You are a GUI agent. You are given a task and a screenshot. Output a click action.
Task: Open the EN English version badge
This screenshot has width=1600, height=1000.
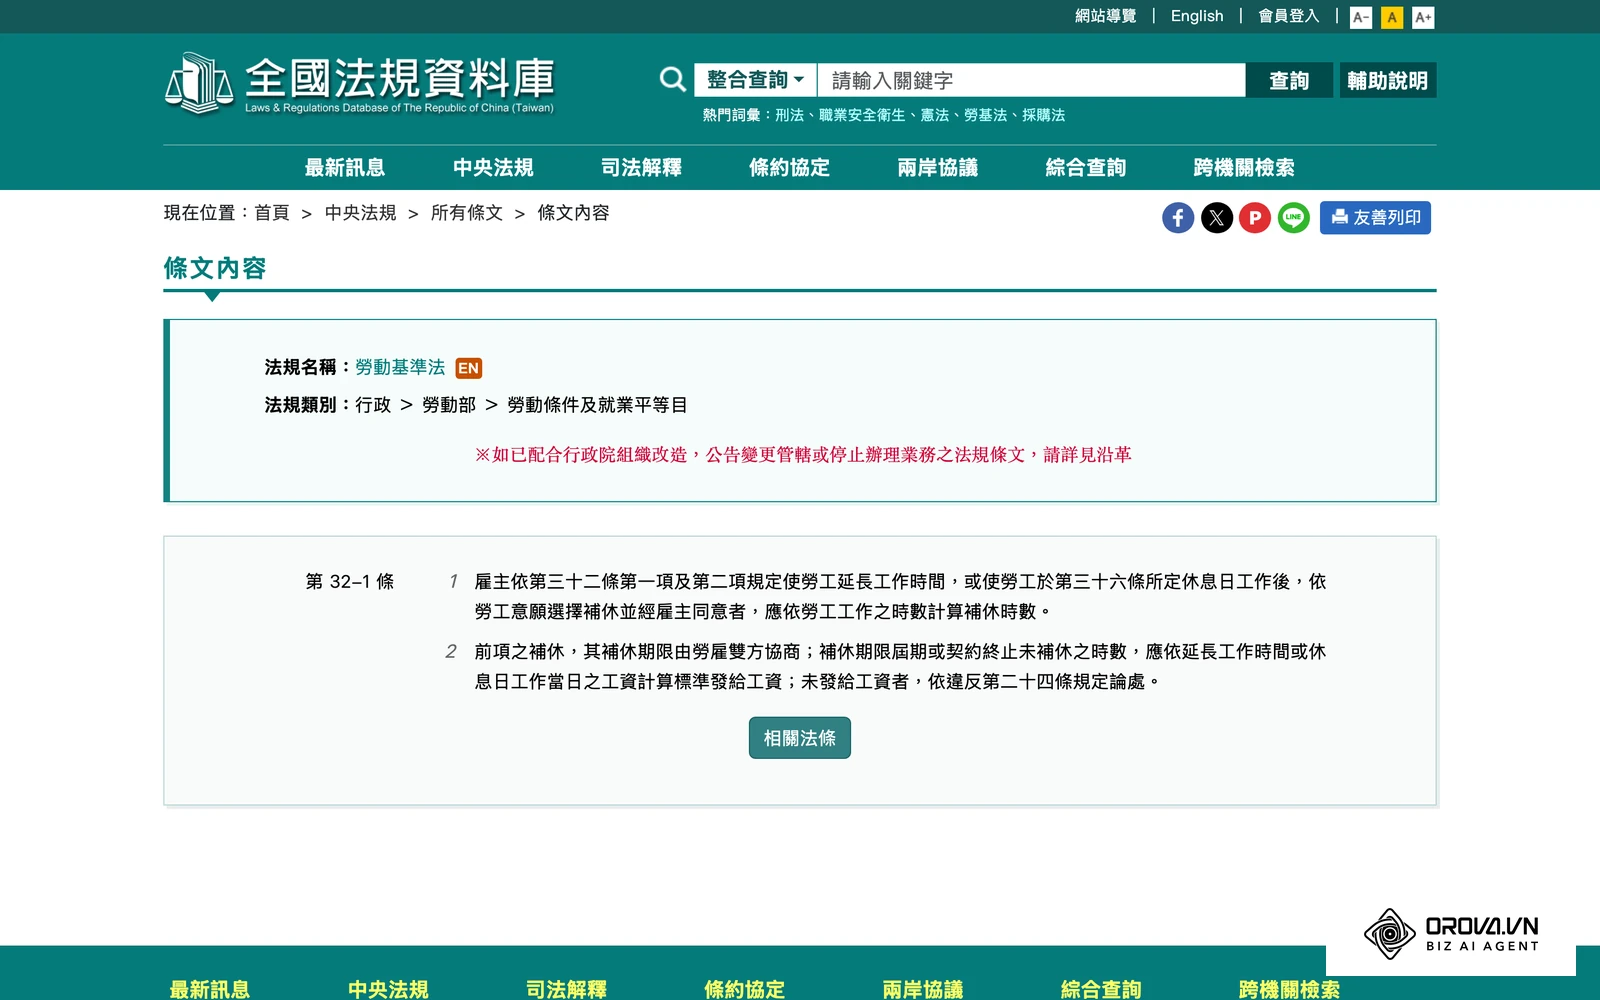pos(468,368)
